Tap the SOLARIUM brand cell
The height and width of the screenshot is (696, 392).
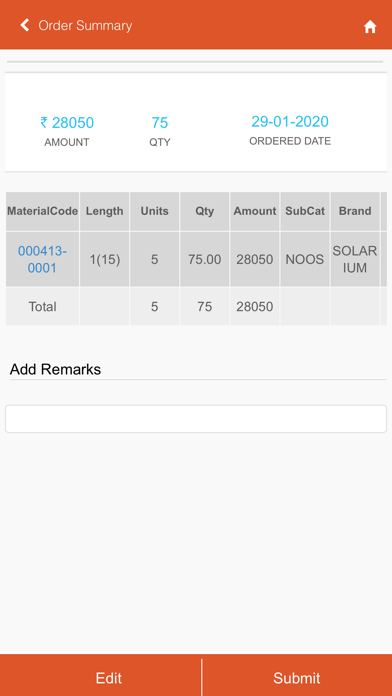tap(355, 259)
